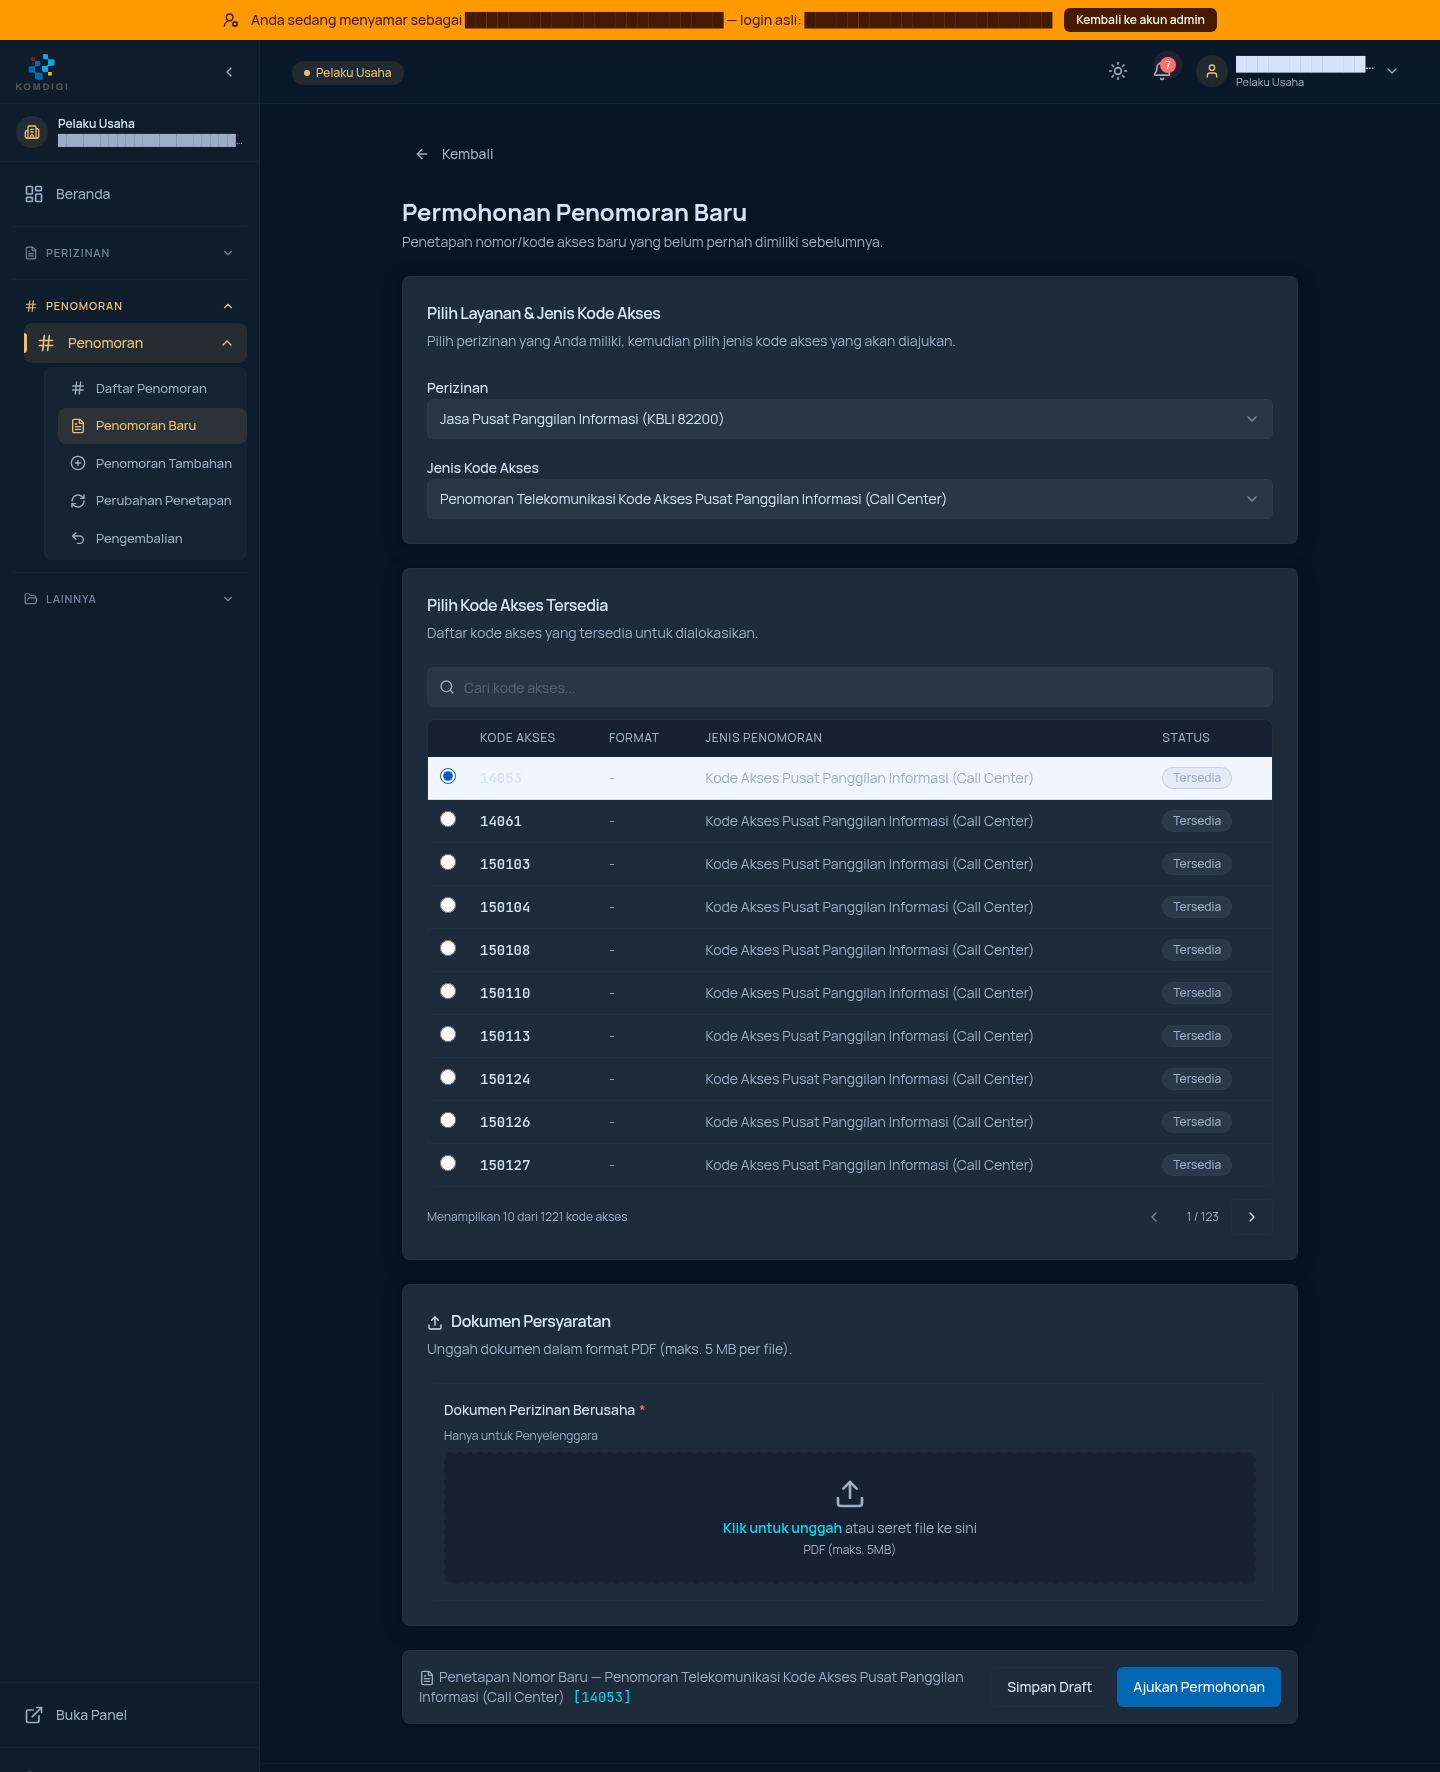Collapse the sidebar with the chevron icon

[229, 72]
